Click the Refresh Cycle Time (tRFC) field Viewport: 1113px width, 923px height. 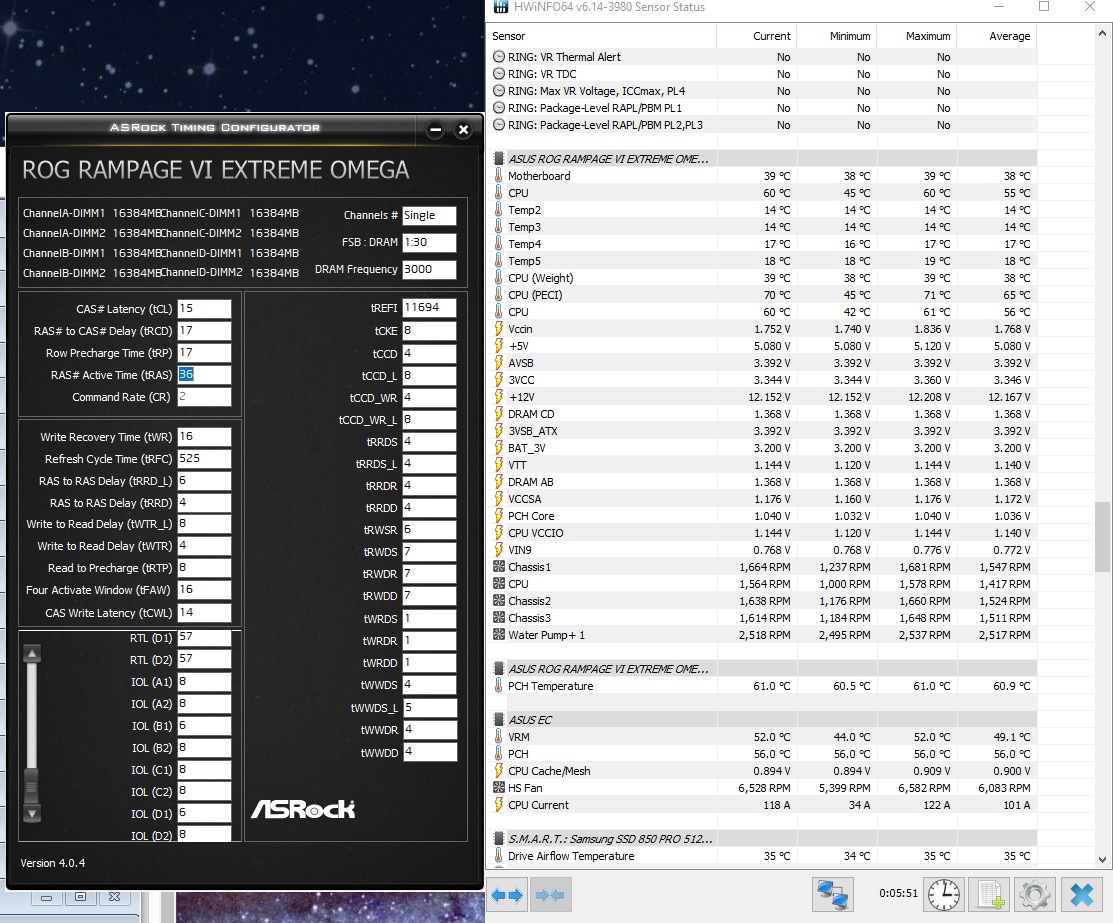pos(204,458)
